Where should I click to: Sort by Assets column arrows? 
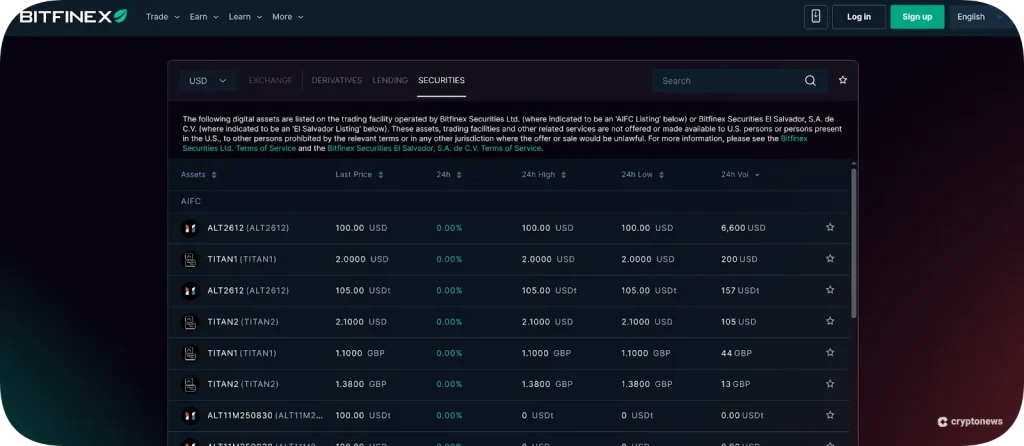pos(214,175)
